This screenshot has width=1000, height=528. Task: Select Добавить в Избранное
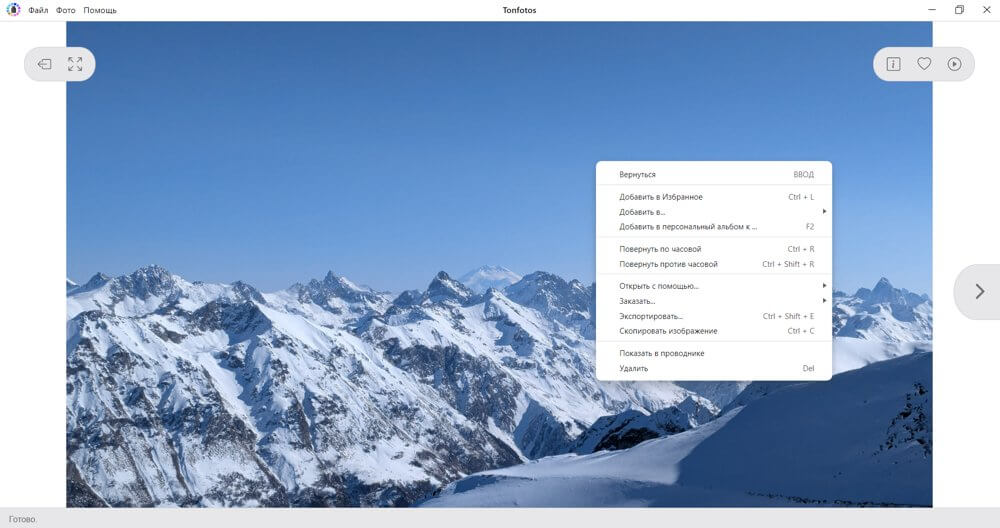point(714,197)
